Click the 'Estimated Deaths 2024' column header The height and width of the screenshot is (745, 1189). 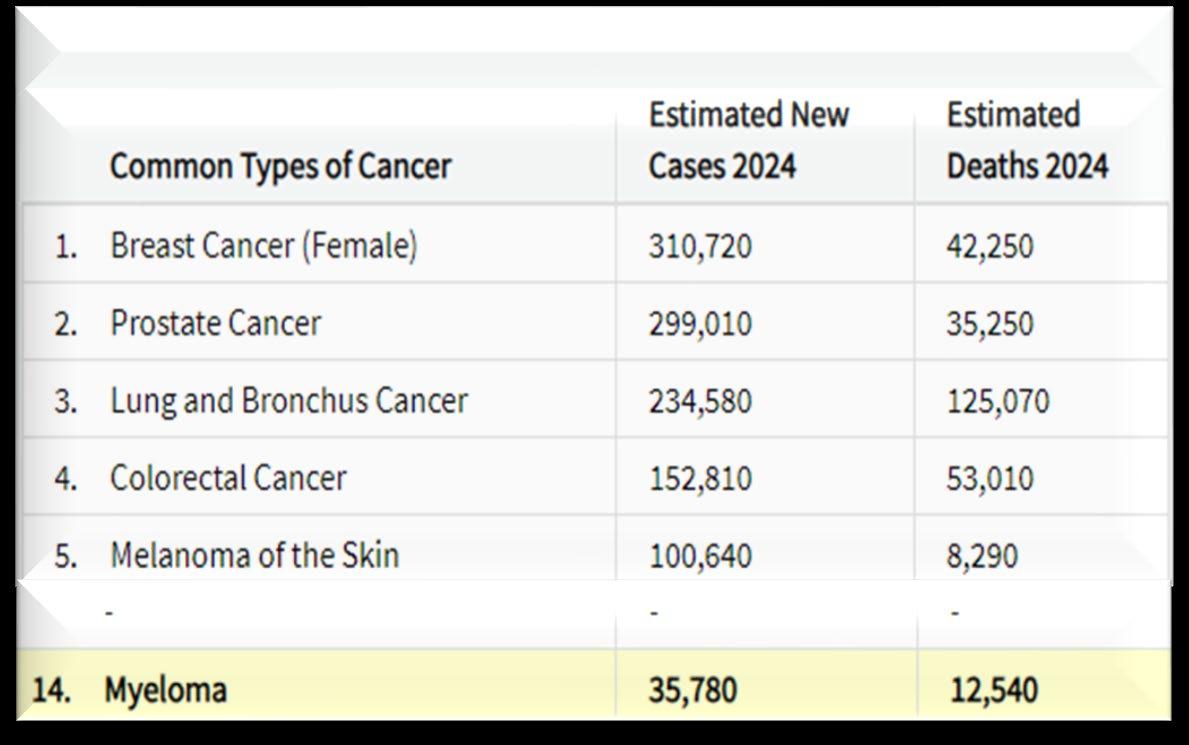[x=1027, y=140]
